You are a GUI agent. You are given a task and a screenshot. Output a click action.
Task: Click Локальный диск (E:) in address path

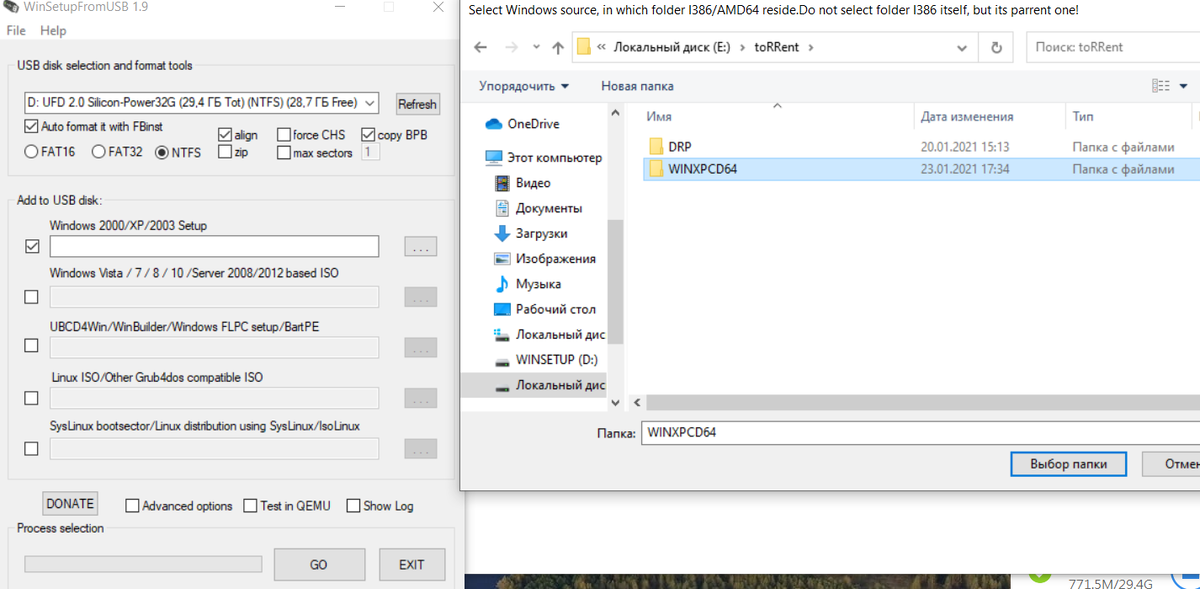click(x=672, y=47)
